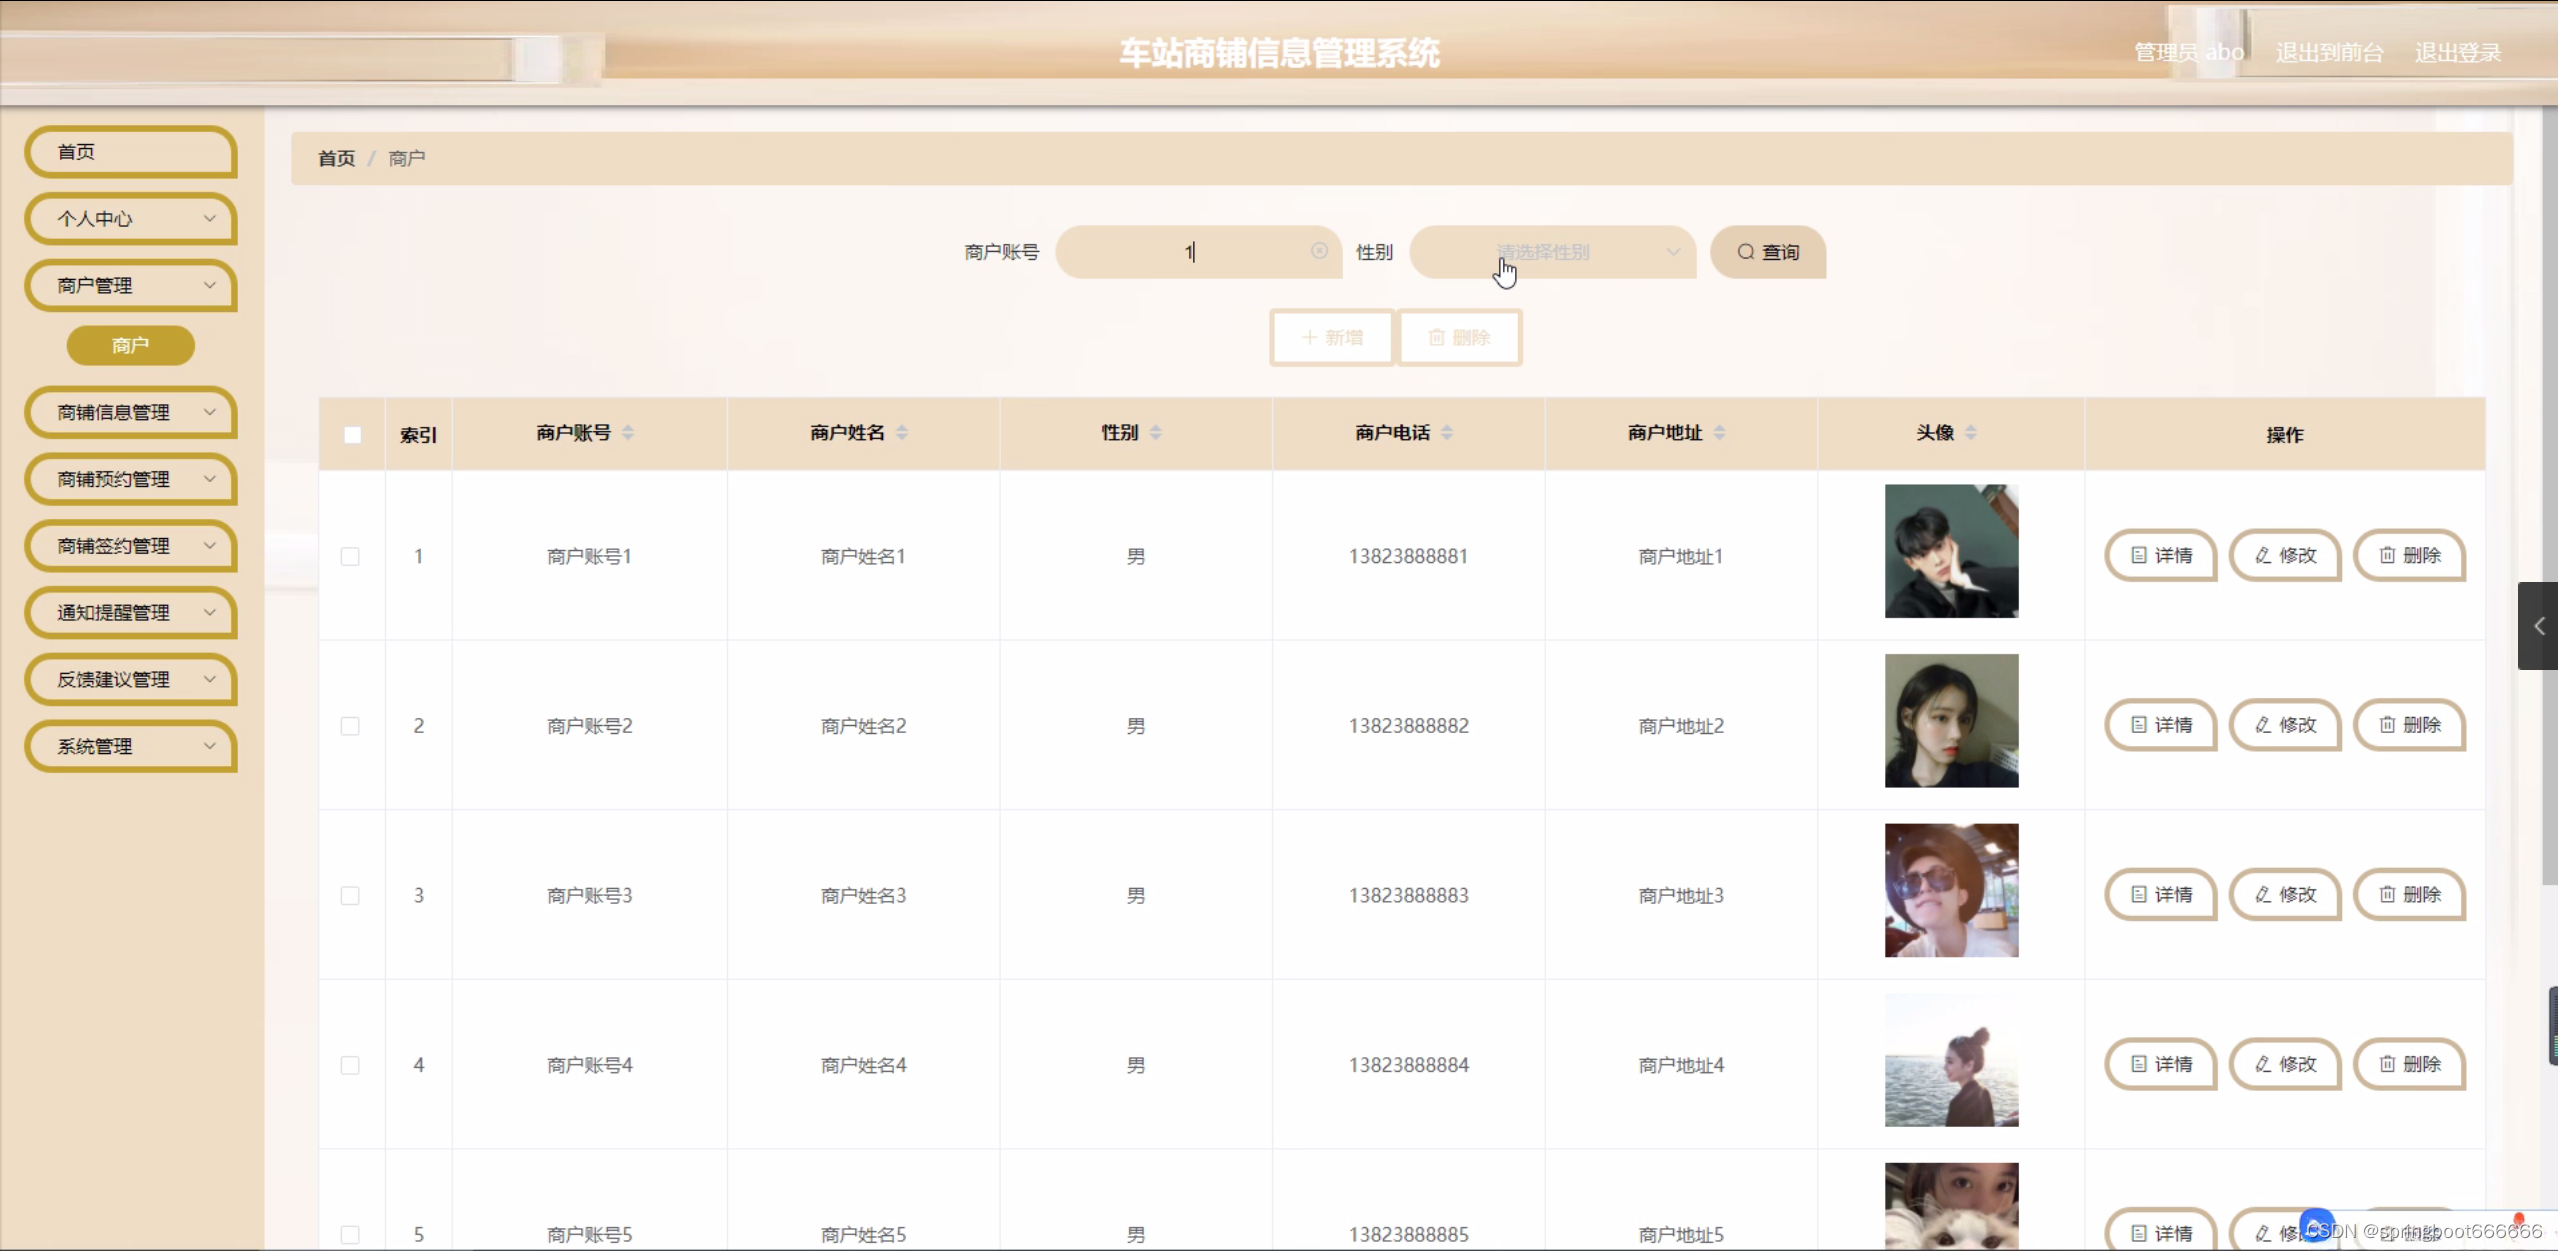The image size is (2558, 1251).
Task: Click the 新增 add button
Action: click(1331, 338)
